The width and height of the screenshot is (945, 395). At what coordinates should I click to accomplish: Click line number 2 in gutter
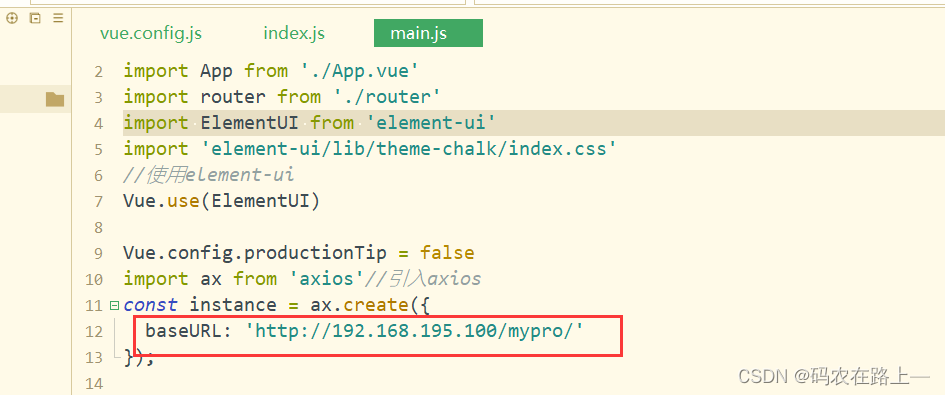[x=98, y=72]
